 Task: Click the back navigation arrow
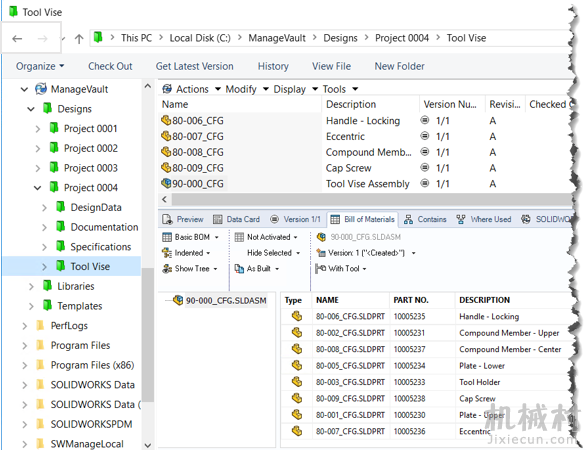17,38
